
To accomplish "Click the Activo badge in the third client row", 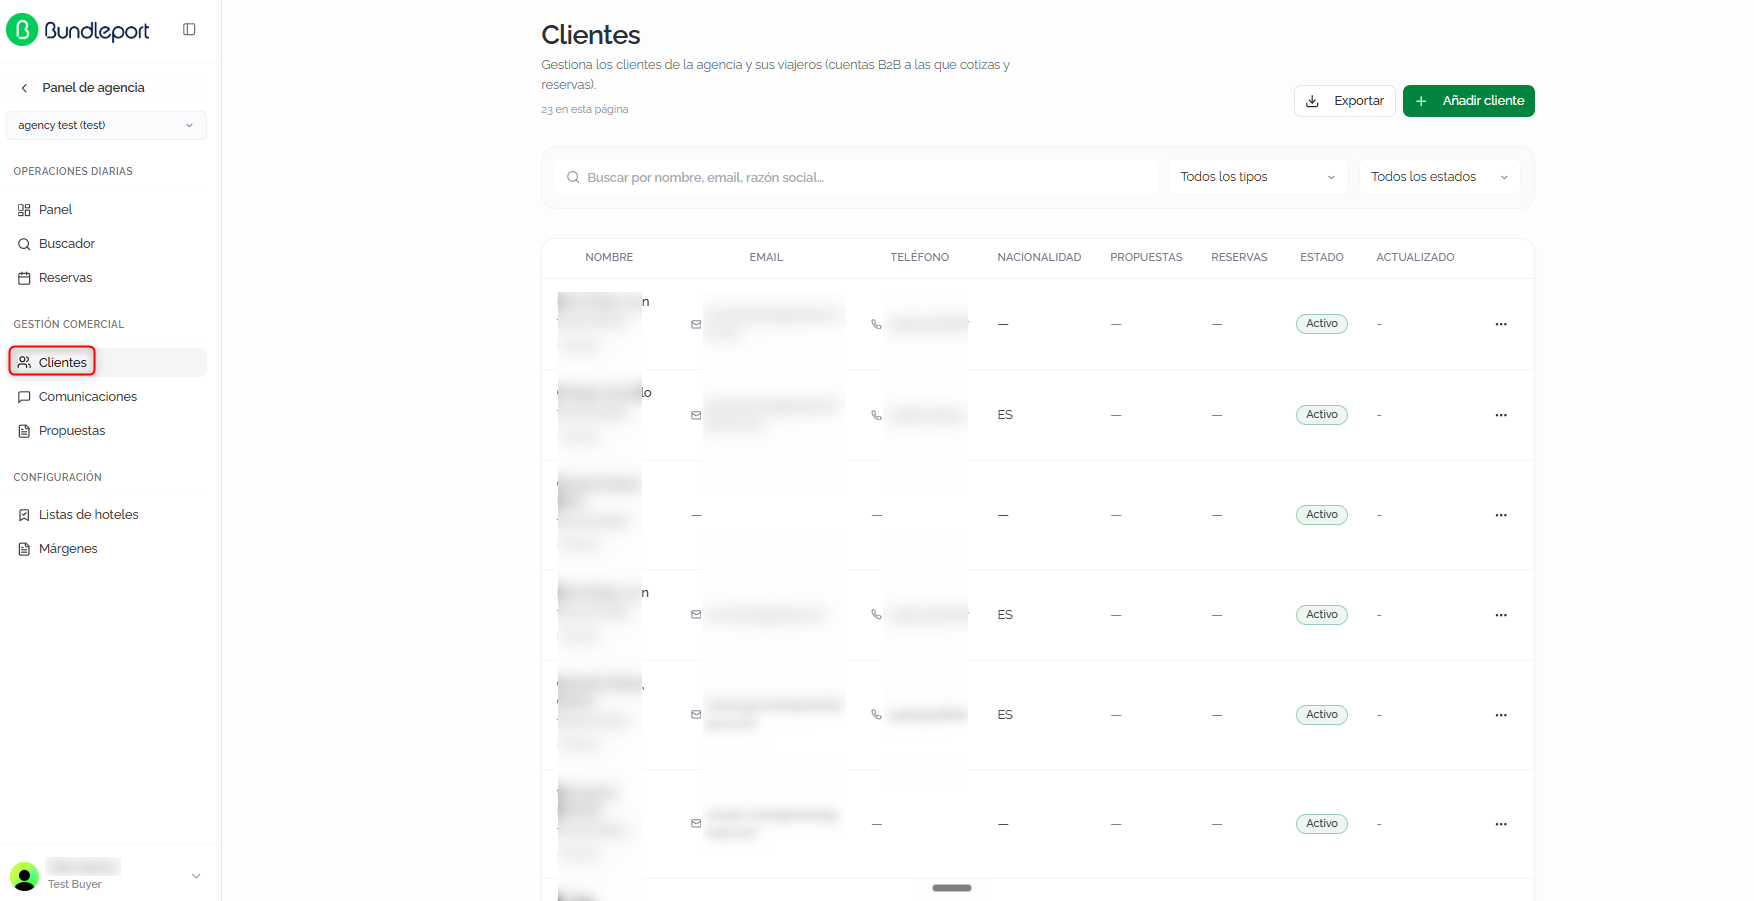I will (1321, 515).
